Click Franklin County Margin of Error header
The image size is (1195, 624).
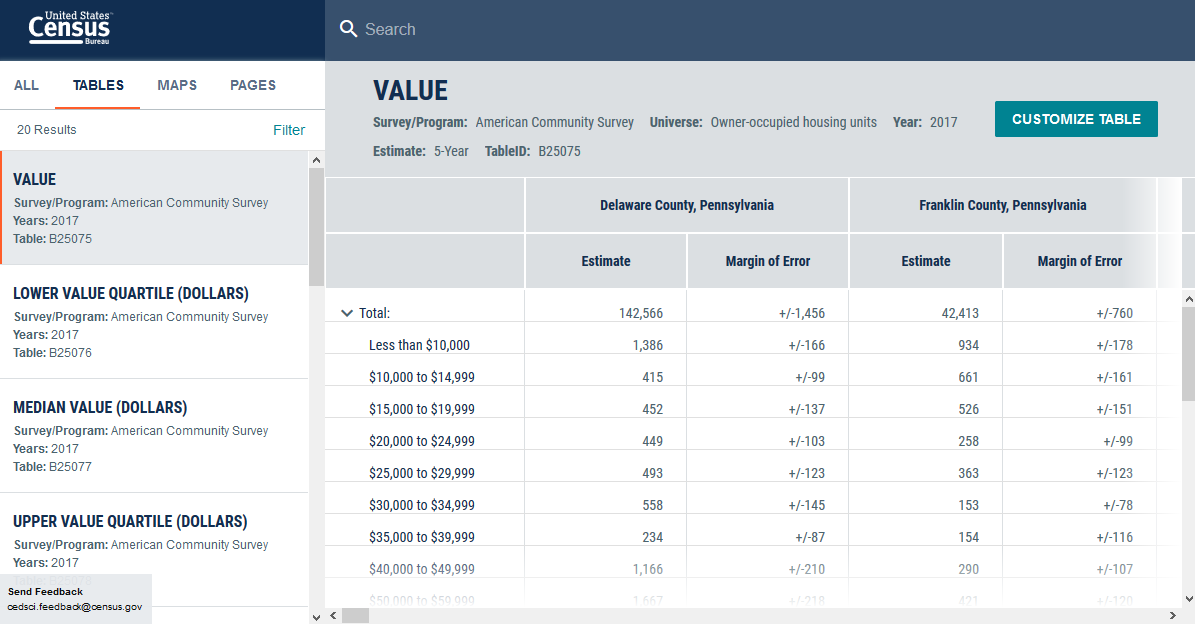1079,261
